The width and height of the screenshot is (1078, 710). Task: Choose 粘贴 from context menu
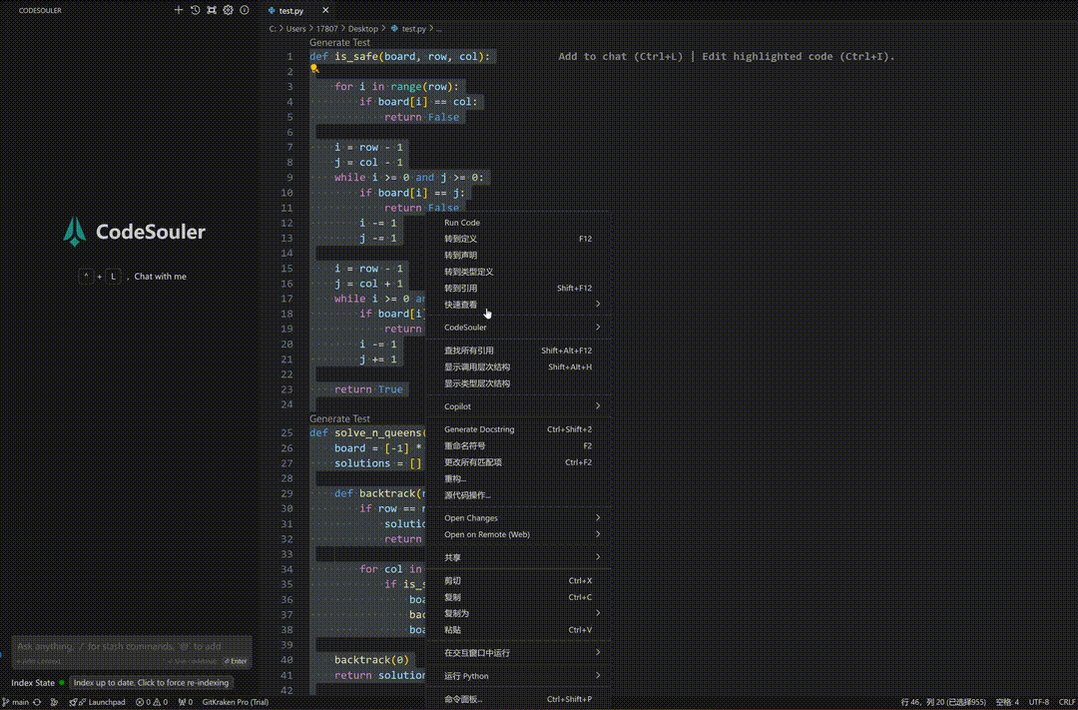[519, 630]
